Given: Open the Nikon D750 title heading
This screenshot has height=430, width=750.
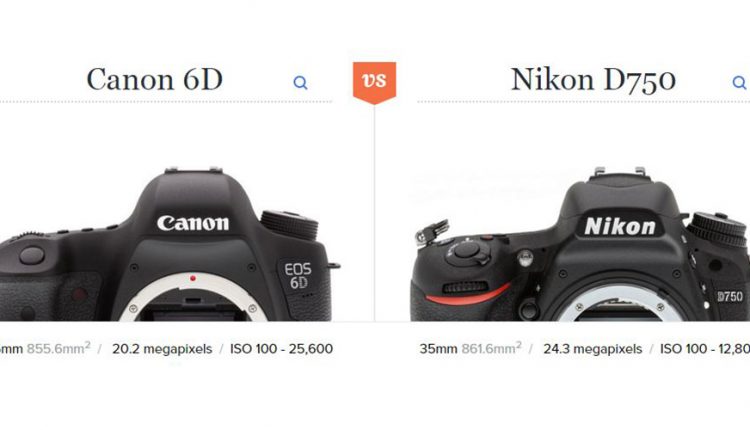Looking at the screenshot, I should (x=593, y=79).
